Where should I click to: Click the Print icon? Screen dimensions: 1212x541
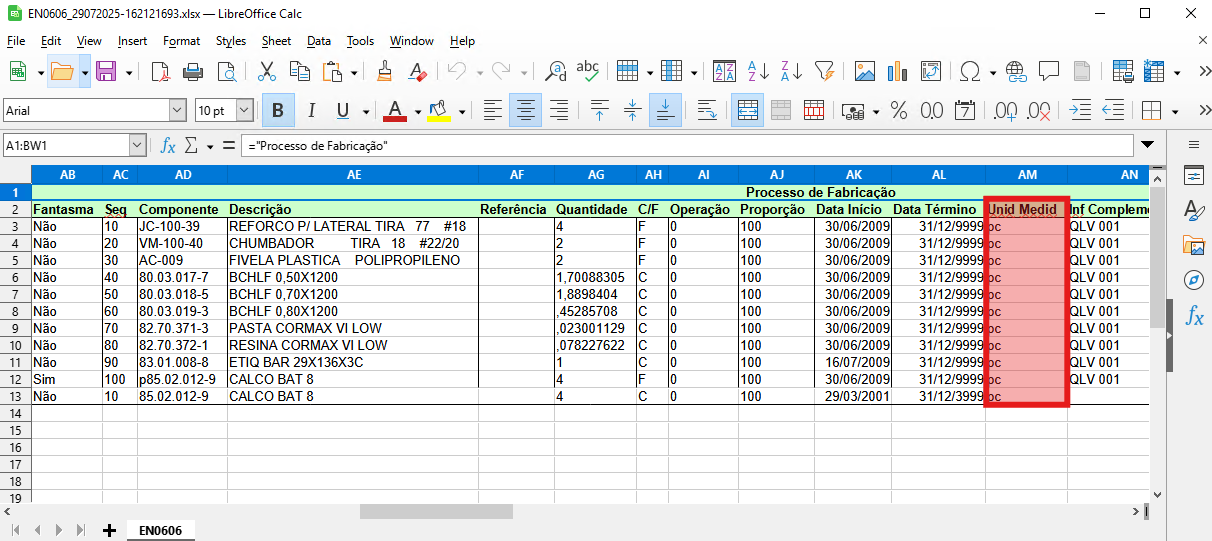(x=194, y=72)
